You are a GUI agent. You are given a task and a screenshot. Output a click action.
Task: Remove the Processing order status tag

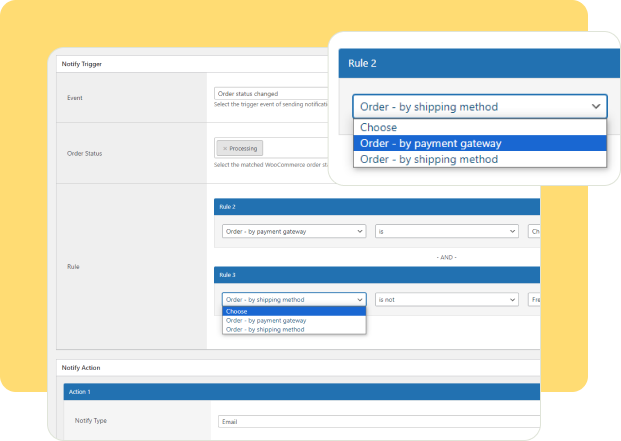coord(223,148)
